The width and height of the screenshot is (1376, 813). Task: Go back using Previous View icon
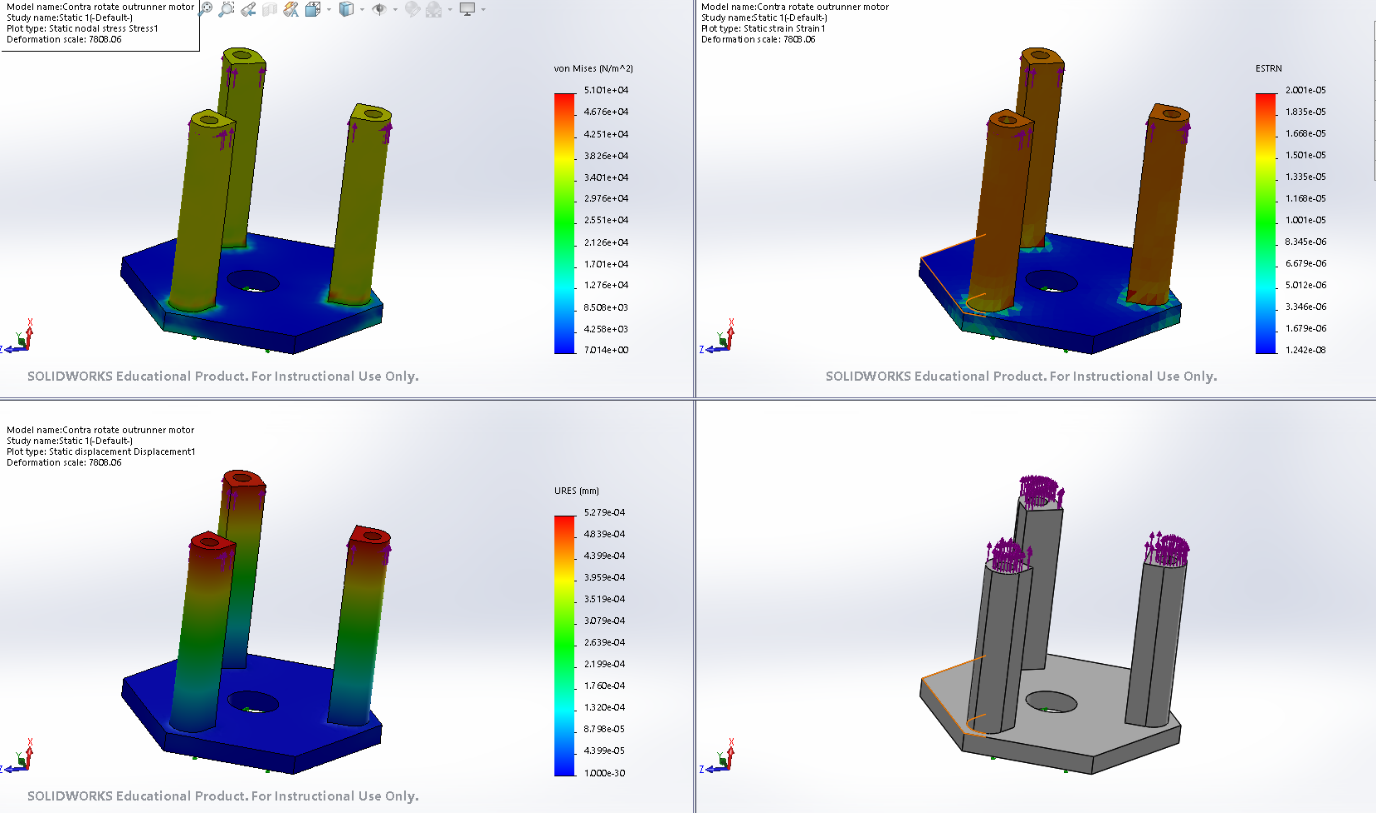(249, 9)
